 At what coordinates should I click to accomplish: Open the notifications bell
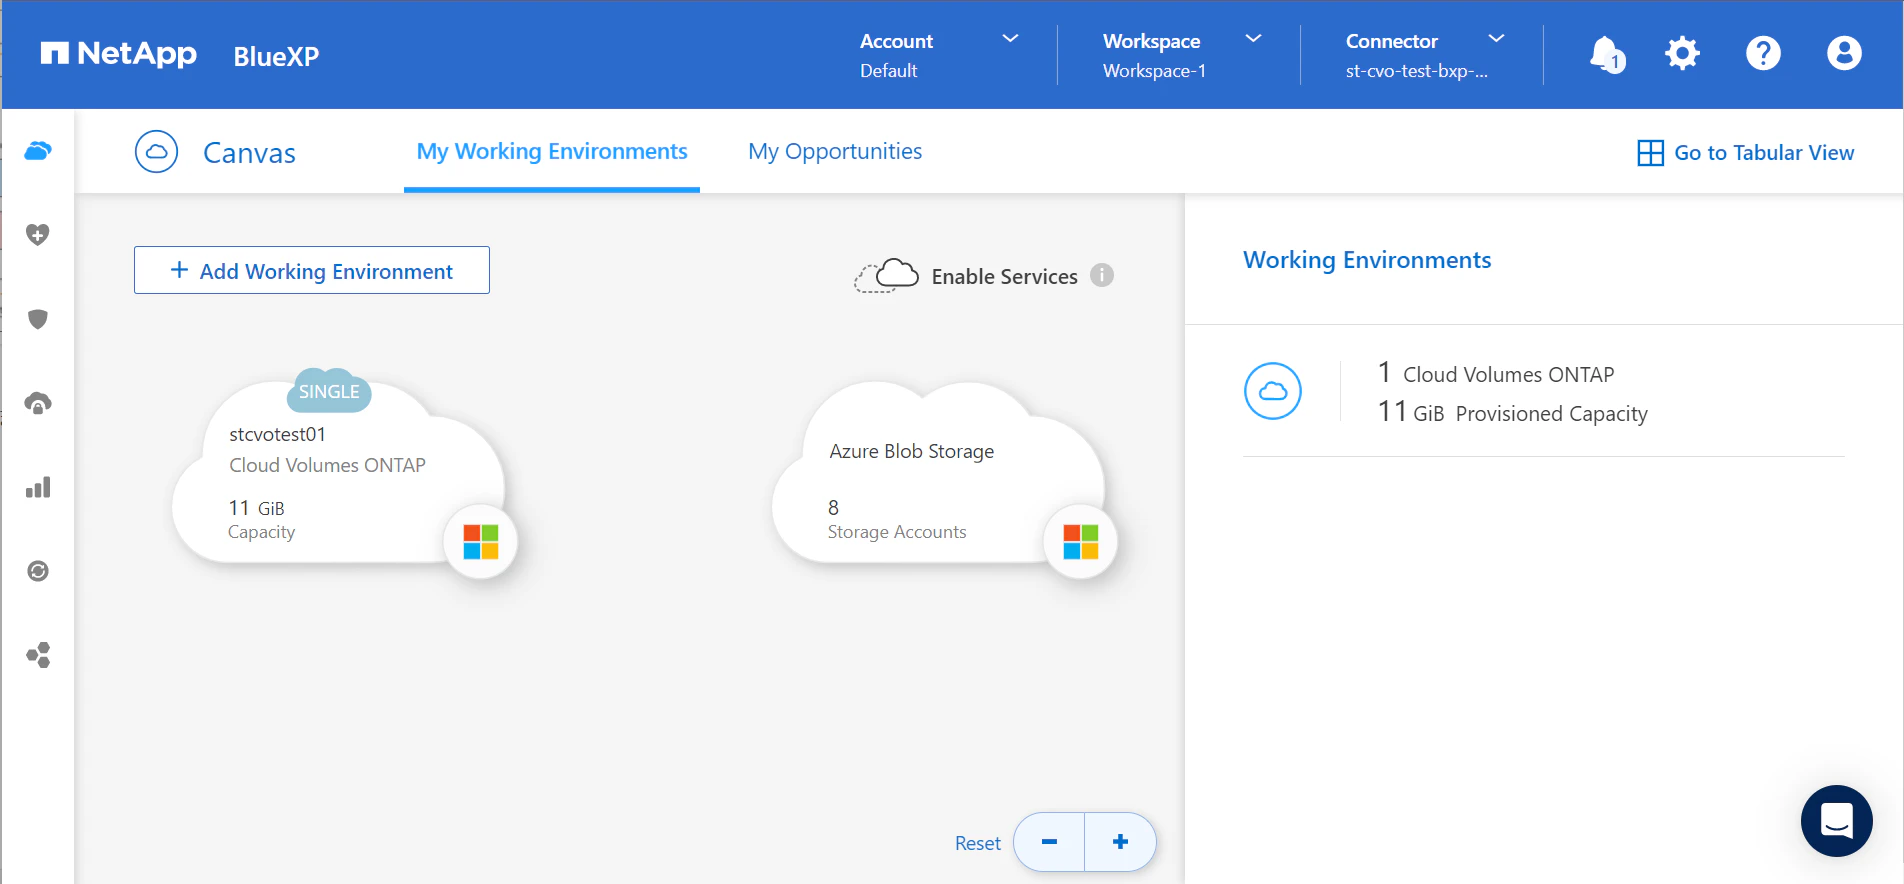[1607, 54]
